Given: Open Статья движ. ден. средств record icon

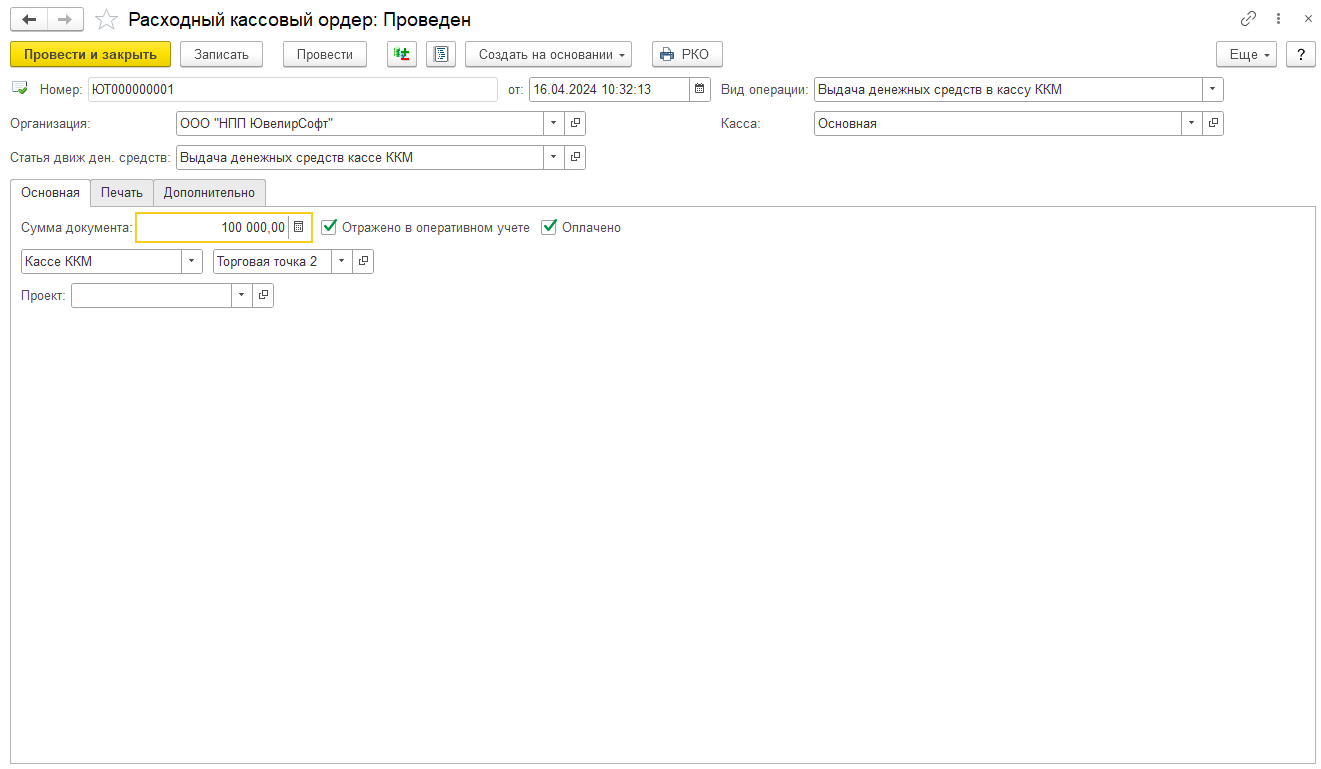Looking at the screenshot, I should coord(575,157).
